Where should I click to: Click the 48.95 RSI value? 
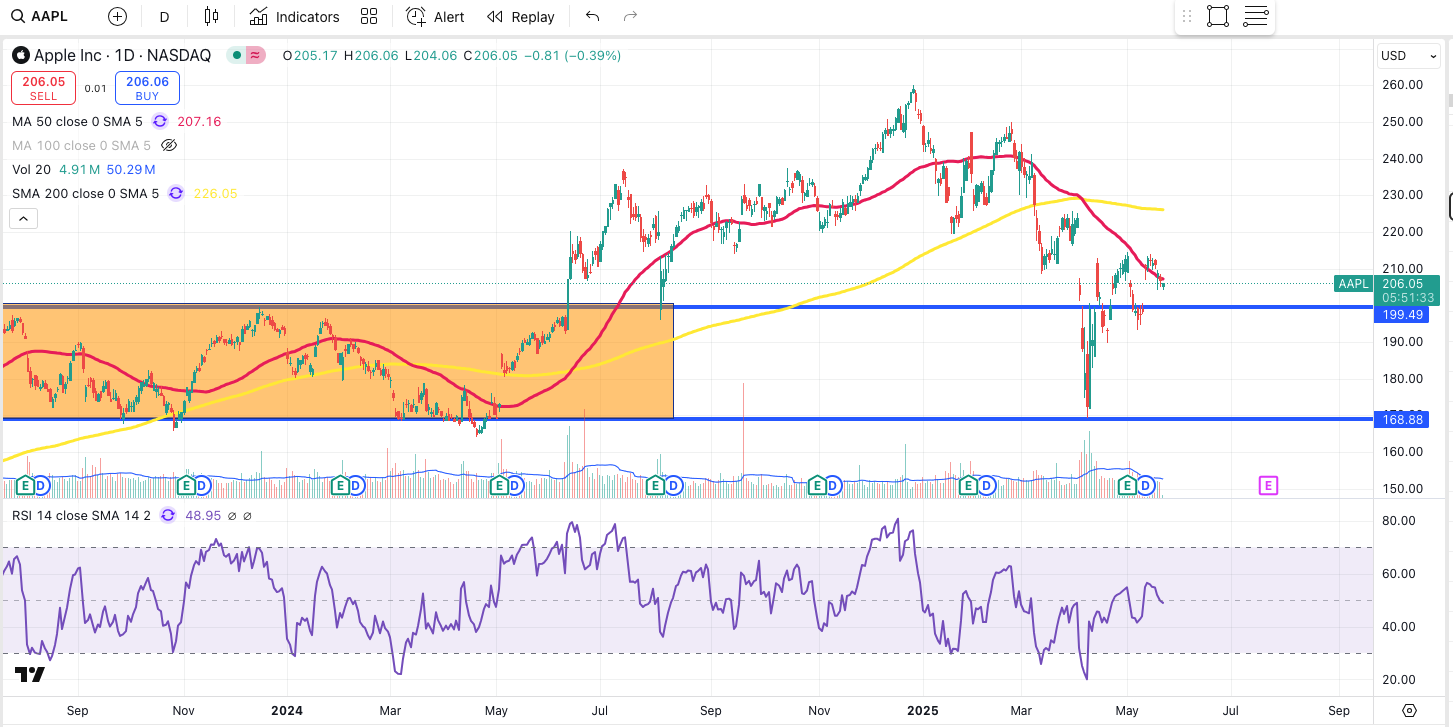[202, 515]
